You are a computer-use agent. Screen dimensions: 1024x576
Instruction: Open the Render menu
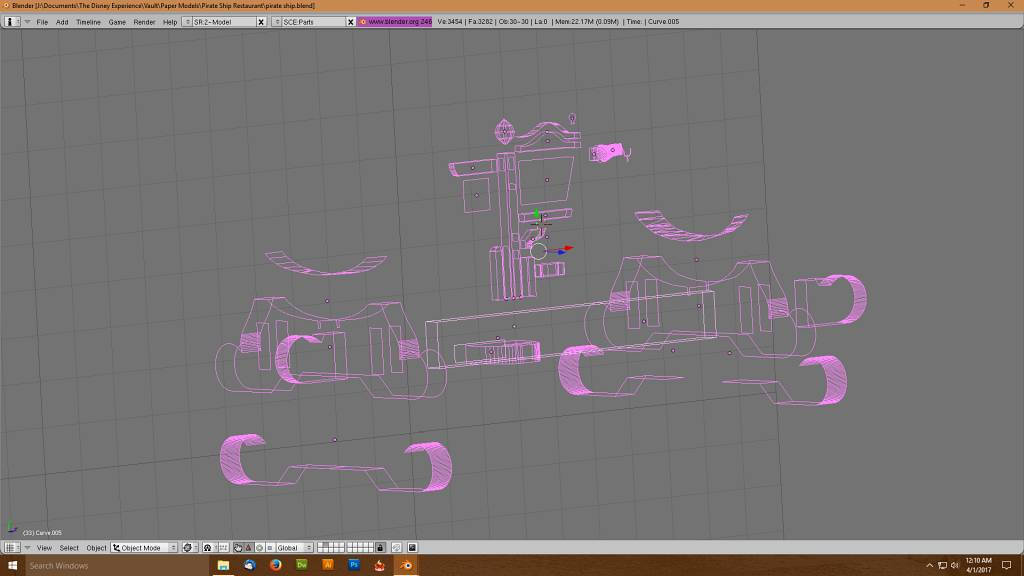click(144, 22)
